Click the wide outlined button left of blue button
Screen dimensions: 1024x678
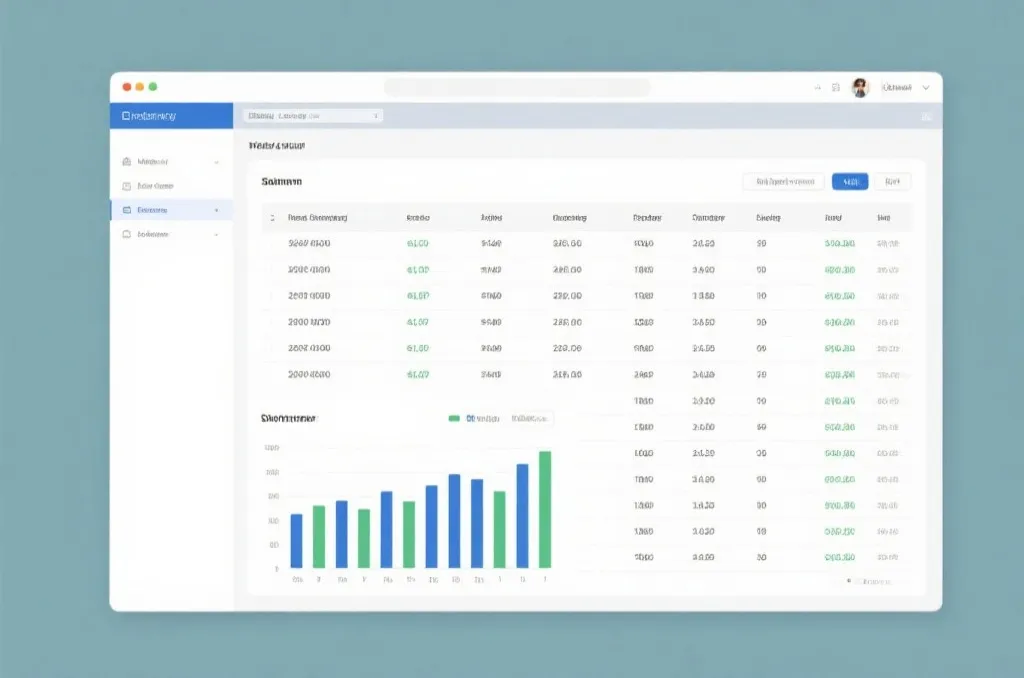[784, 182]
